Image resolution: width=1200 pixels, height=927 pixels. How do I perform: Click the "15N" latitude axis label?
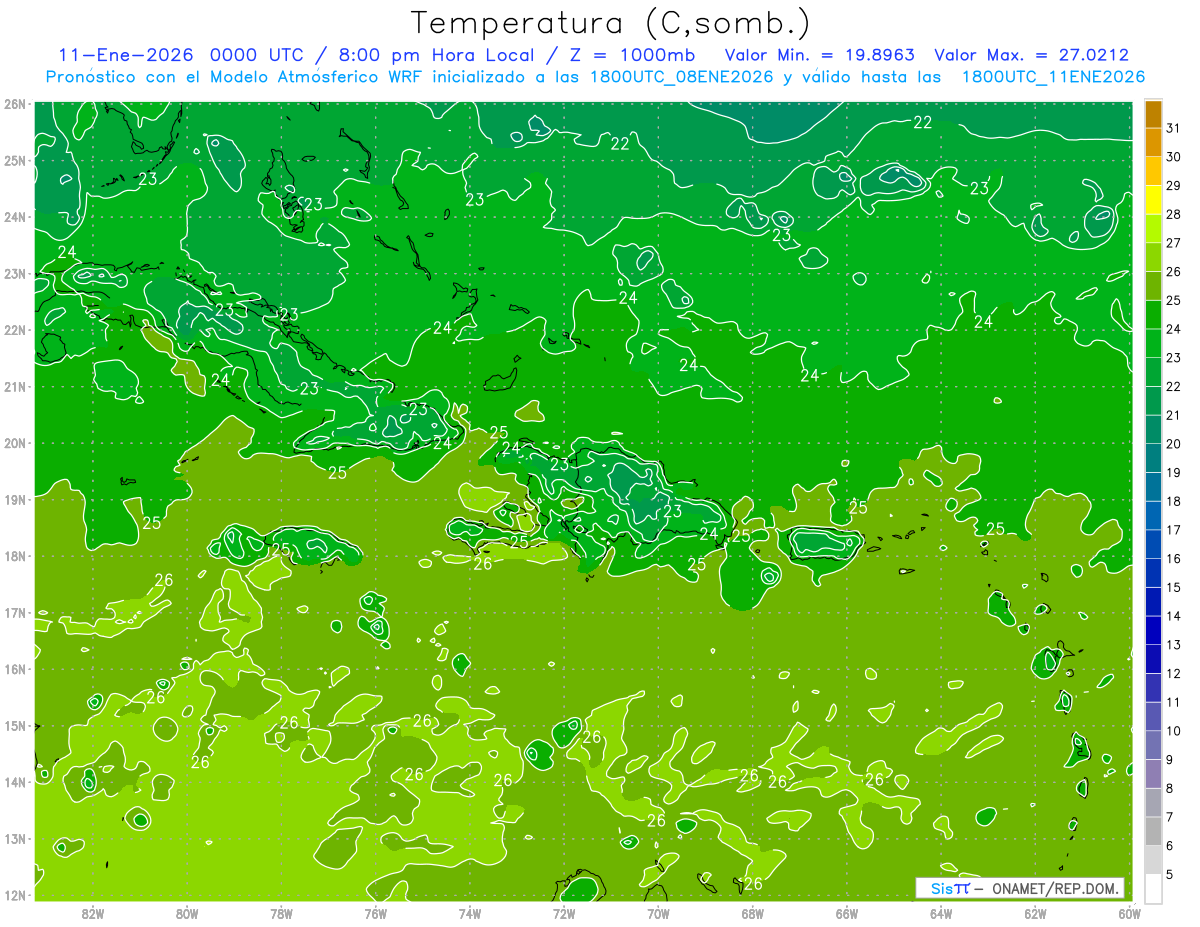point(15,725)
